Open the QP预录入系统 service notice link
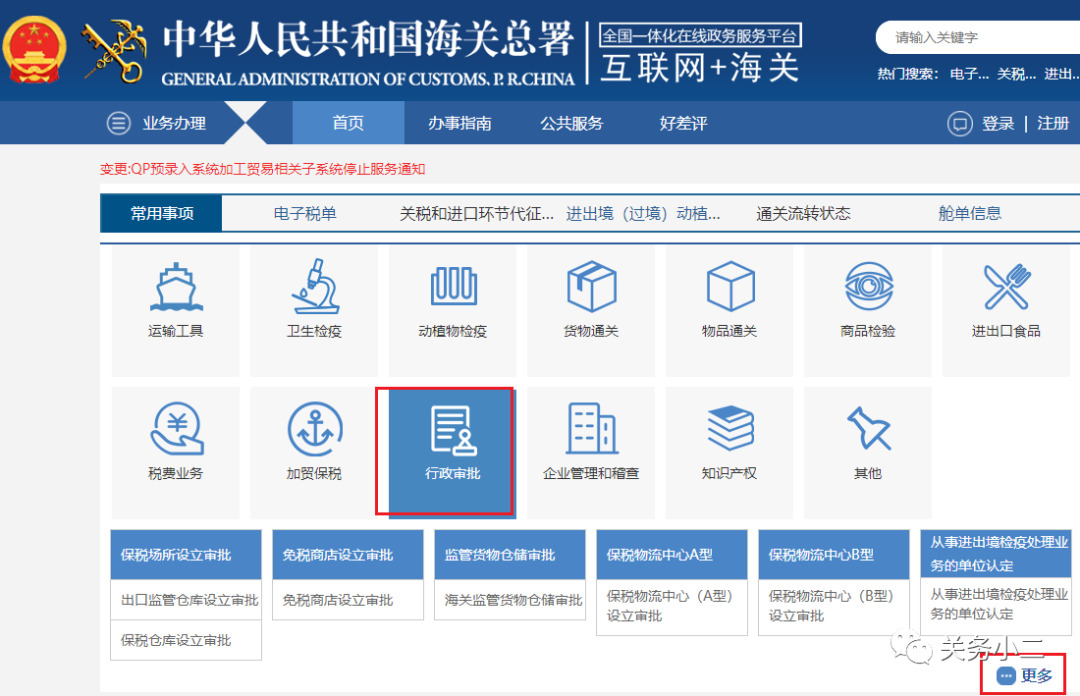 [263, 169]
